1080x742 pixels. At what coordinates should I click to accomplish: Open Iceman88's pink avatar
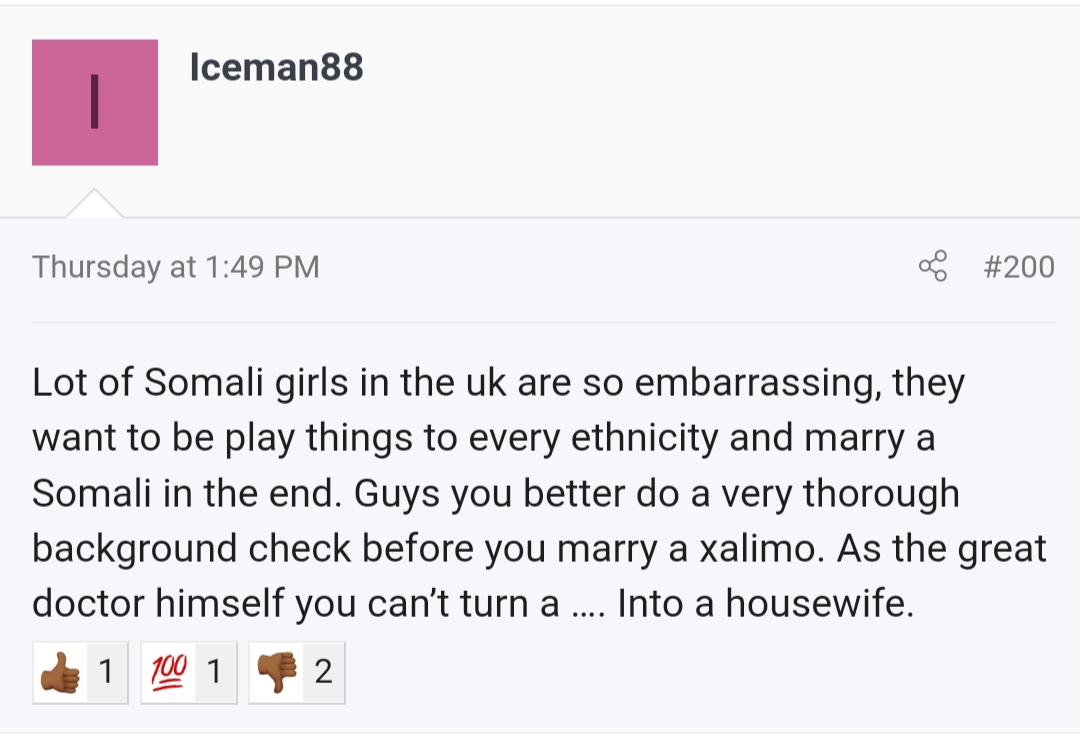pos(95,102)
